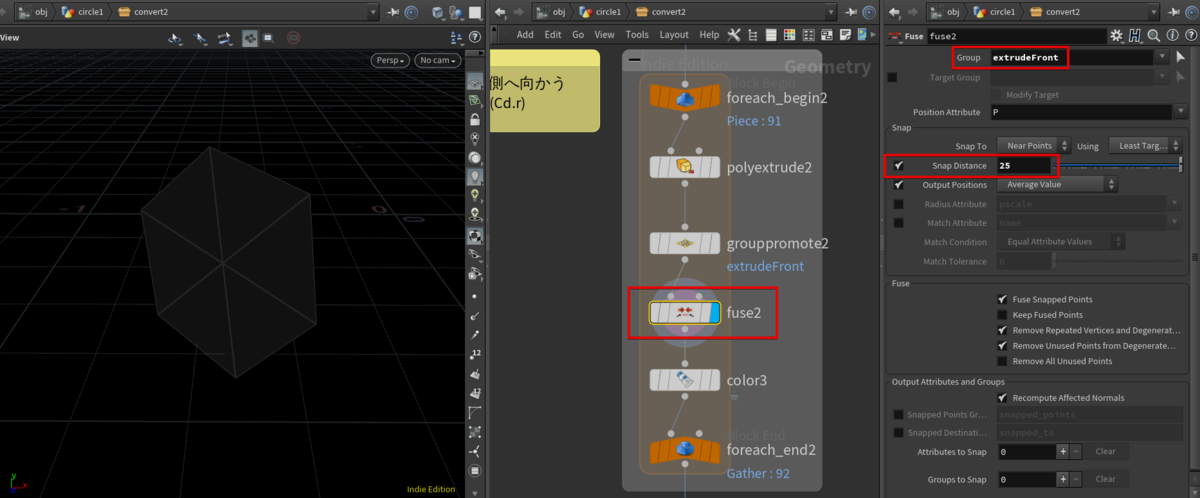Screen dimensions: 1200x498
Task: Open the network editor wrench tools icon
Action: coord(734,34)
